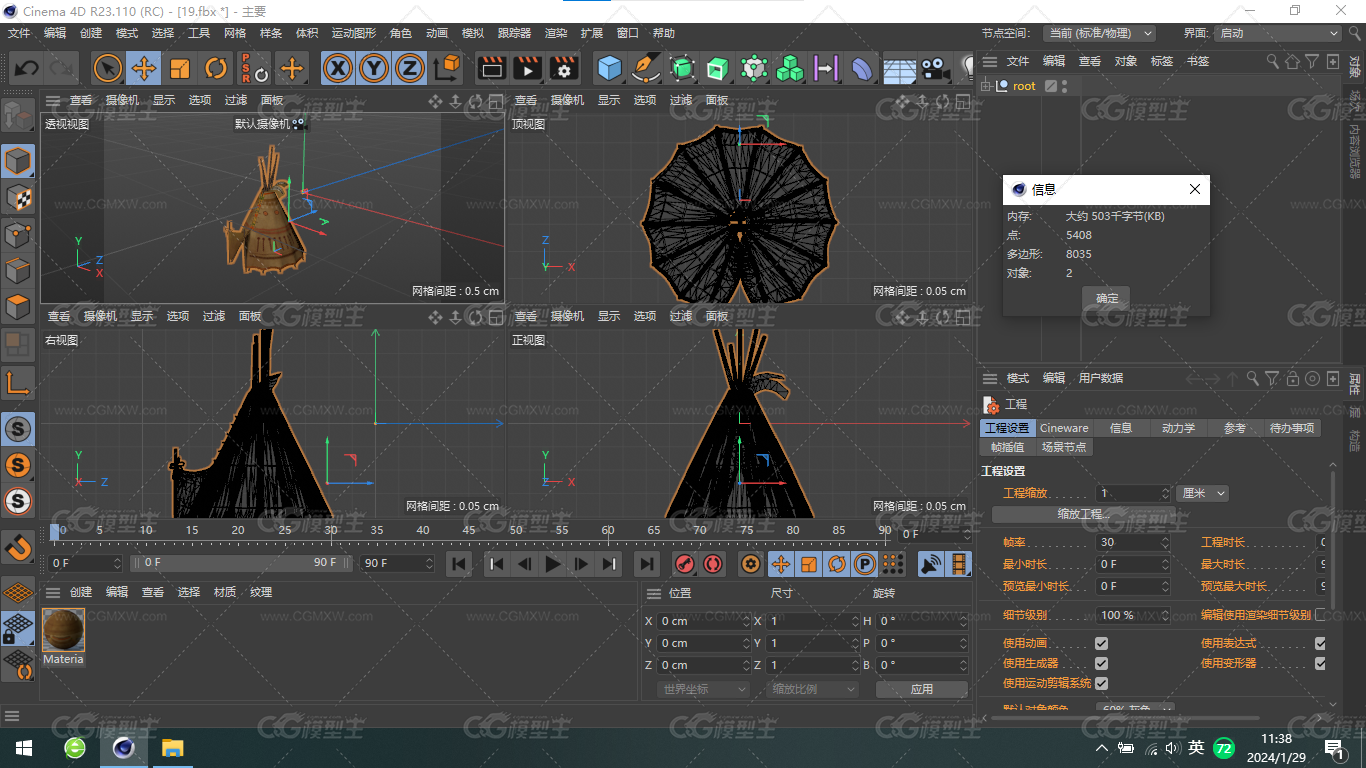This screenshot has width=1366, height=768.
Task: Open the 世界坐标 dropdown
Action: [704, 689]
